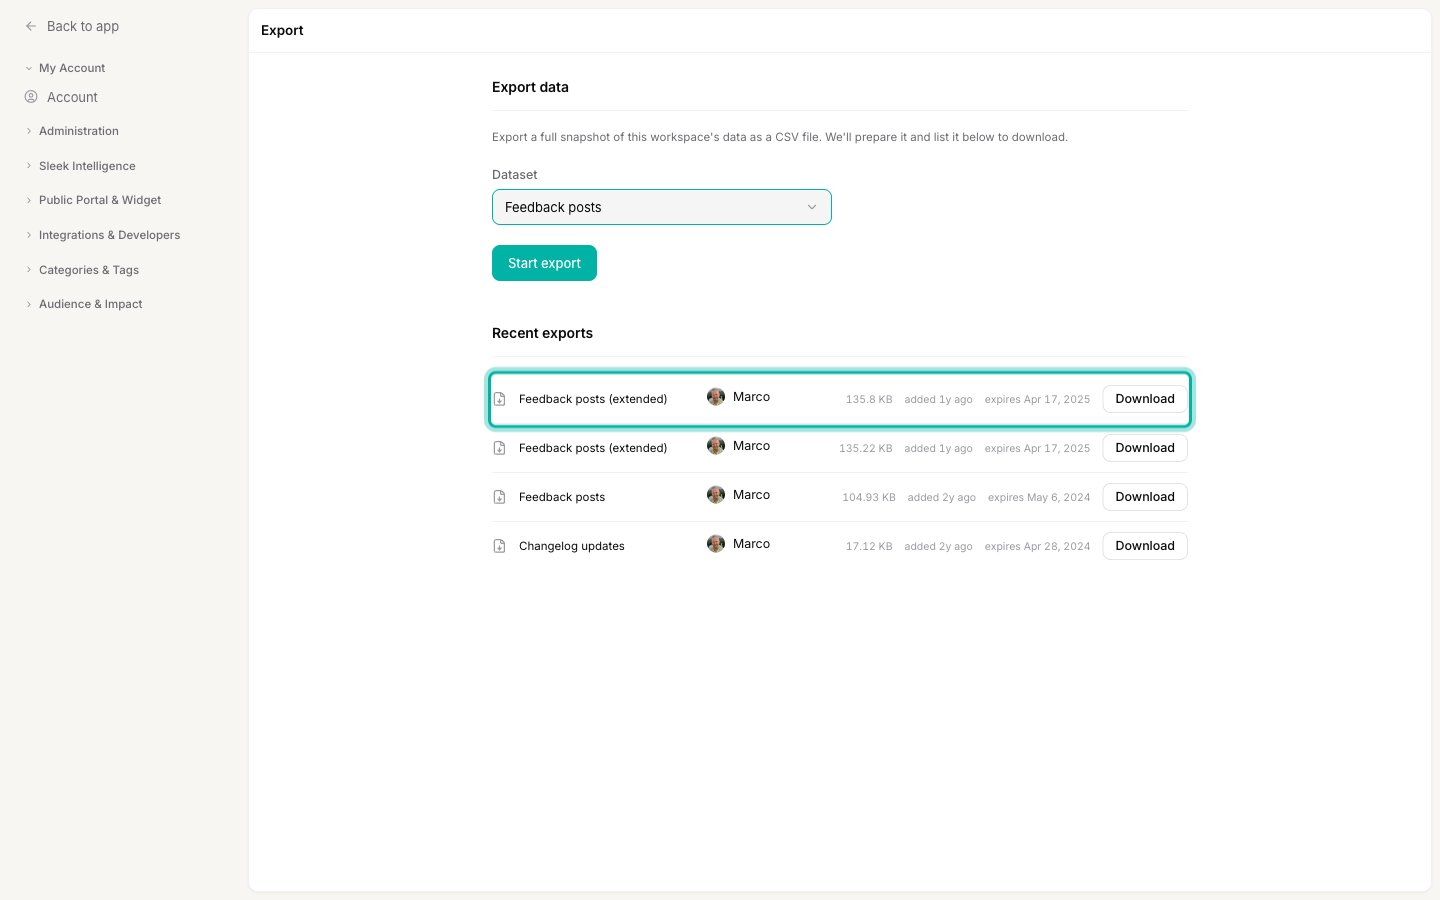
Task: Open the Account settings page
Action: [72, 97]
